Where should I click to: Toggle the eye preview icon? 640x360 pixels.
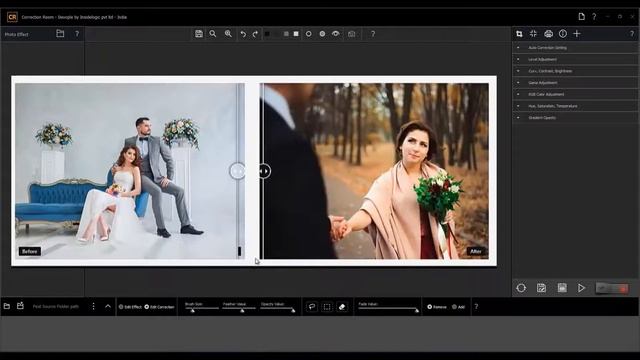[336, 34]
